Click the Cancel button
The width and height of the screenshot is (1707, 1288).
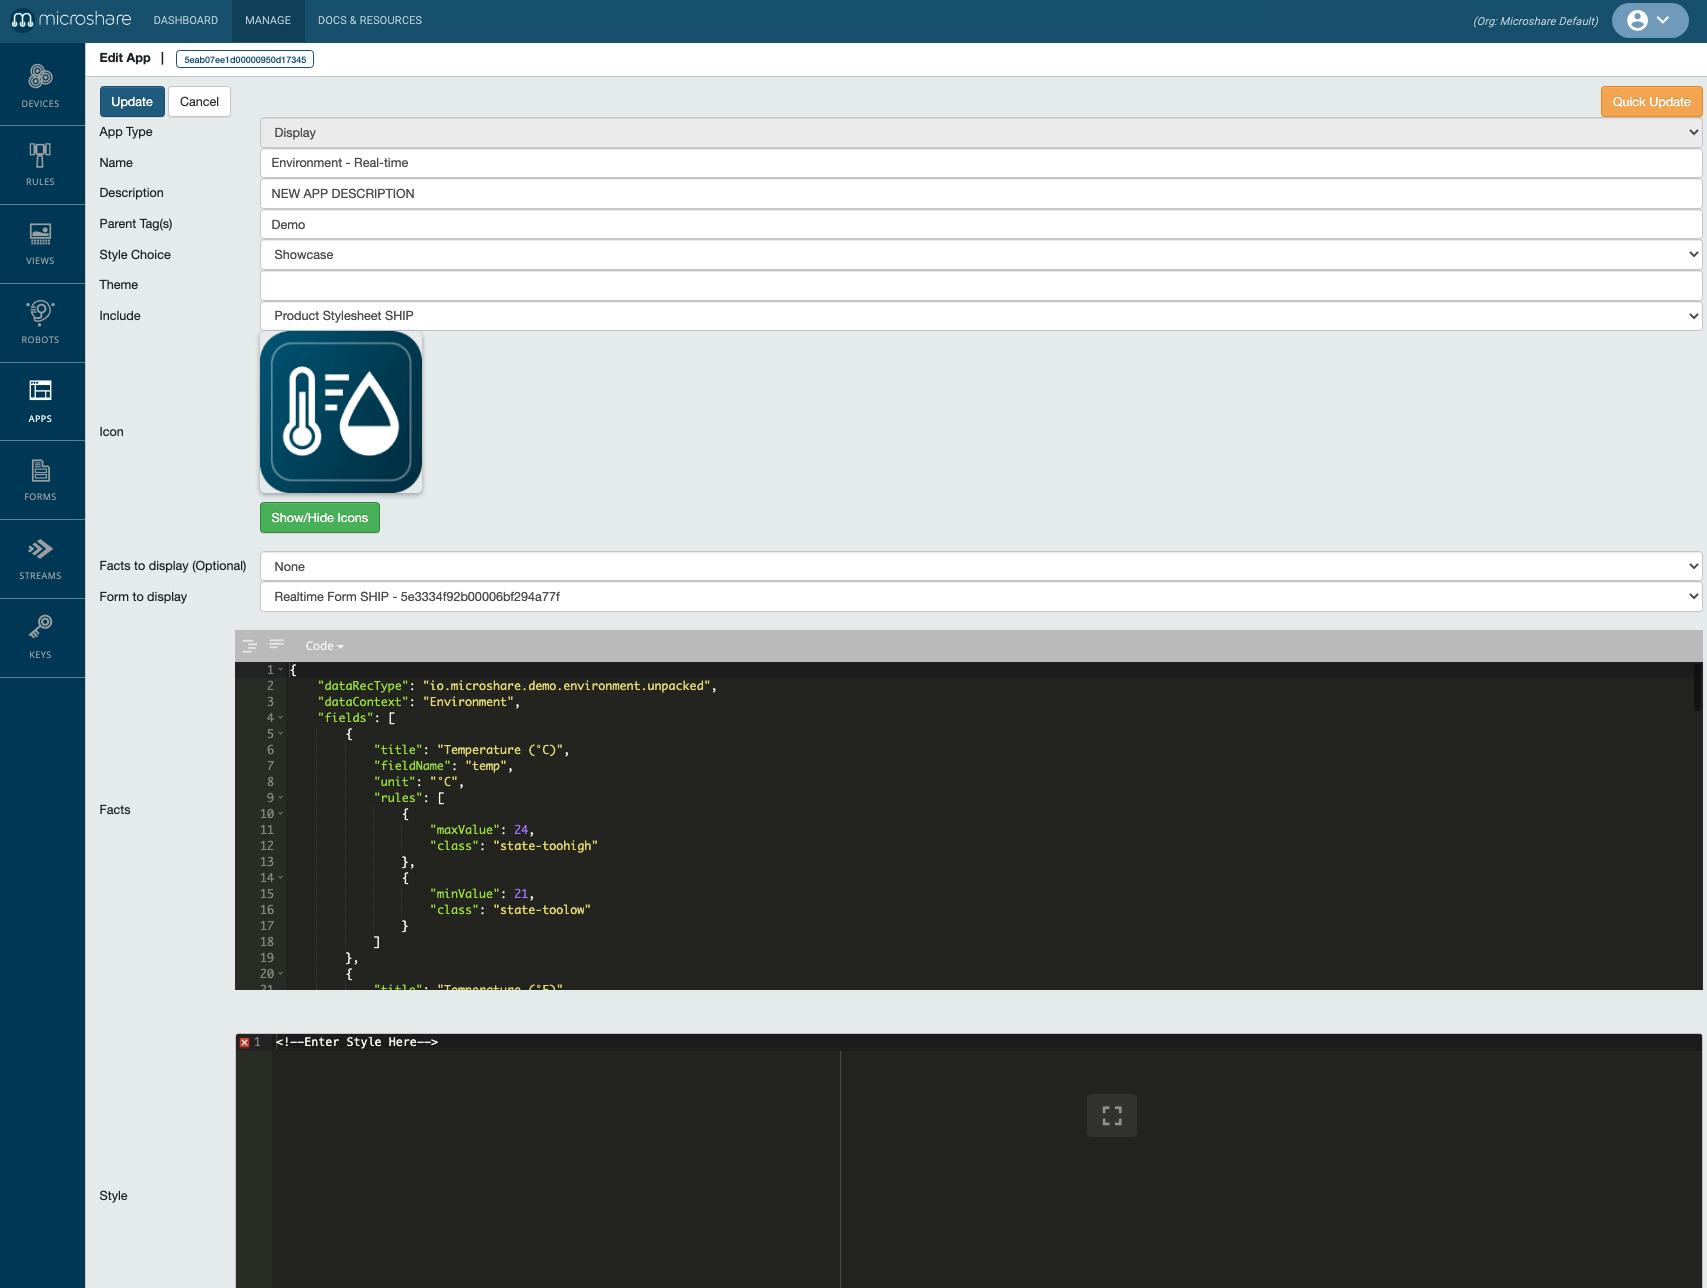coord(199,101)
